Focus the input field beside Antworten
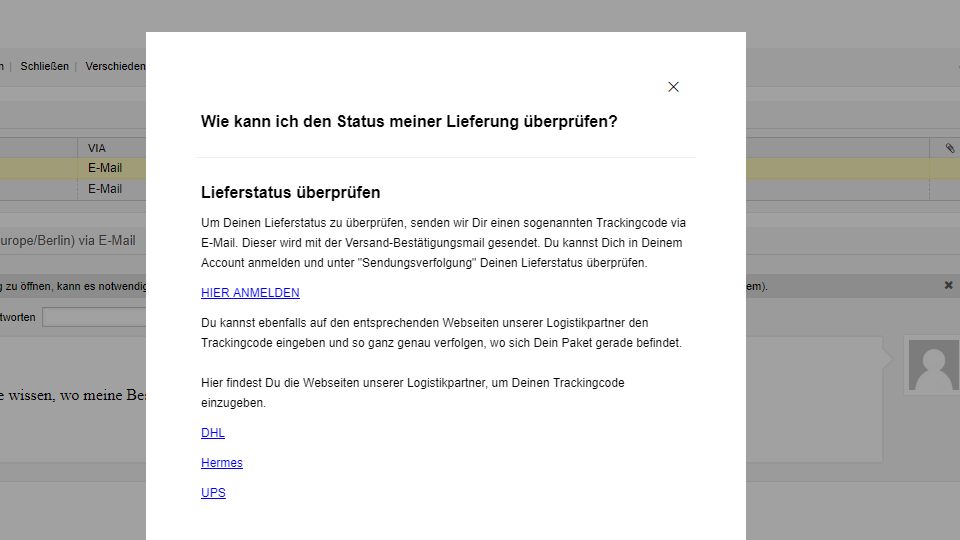Screen dimensions: 960x540 [94, 317]
